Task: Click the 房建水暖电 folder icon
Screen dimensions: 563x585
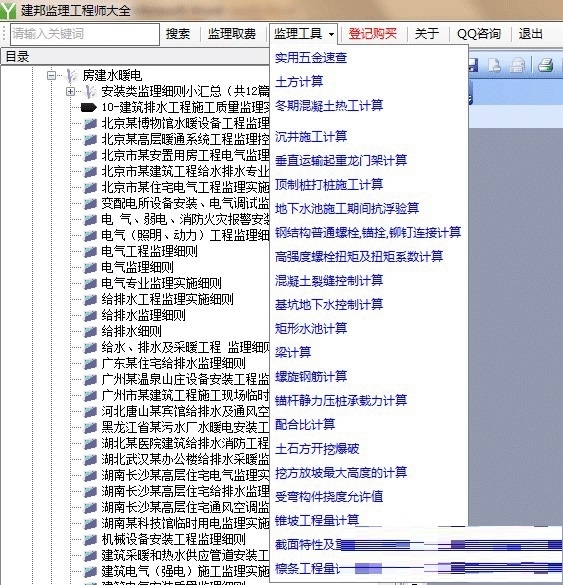Action: tap(71, 75)
